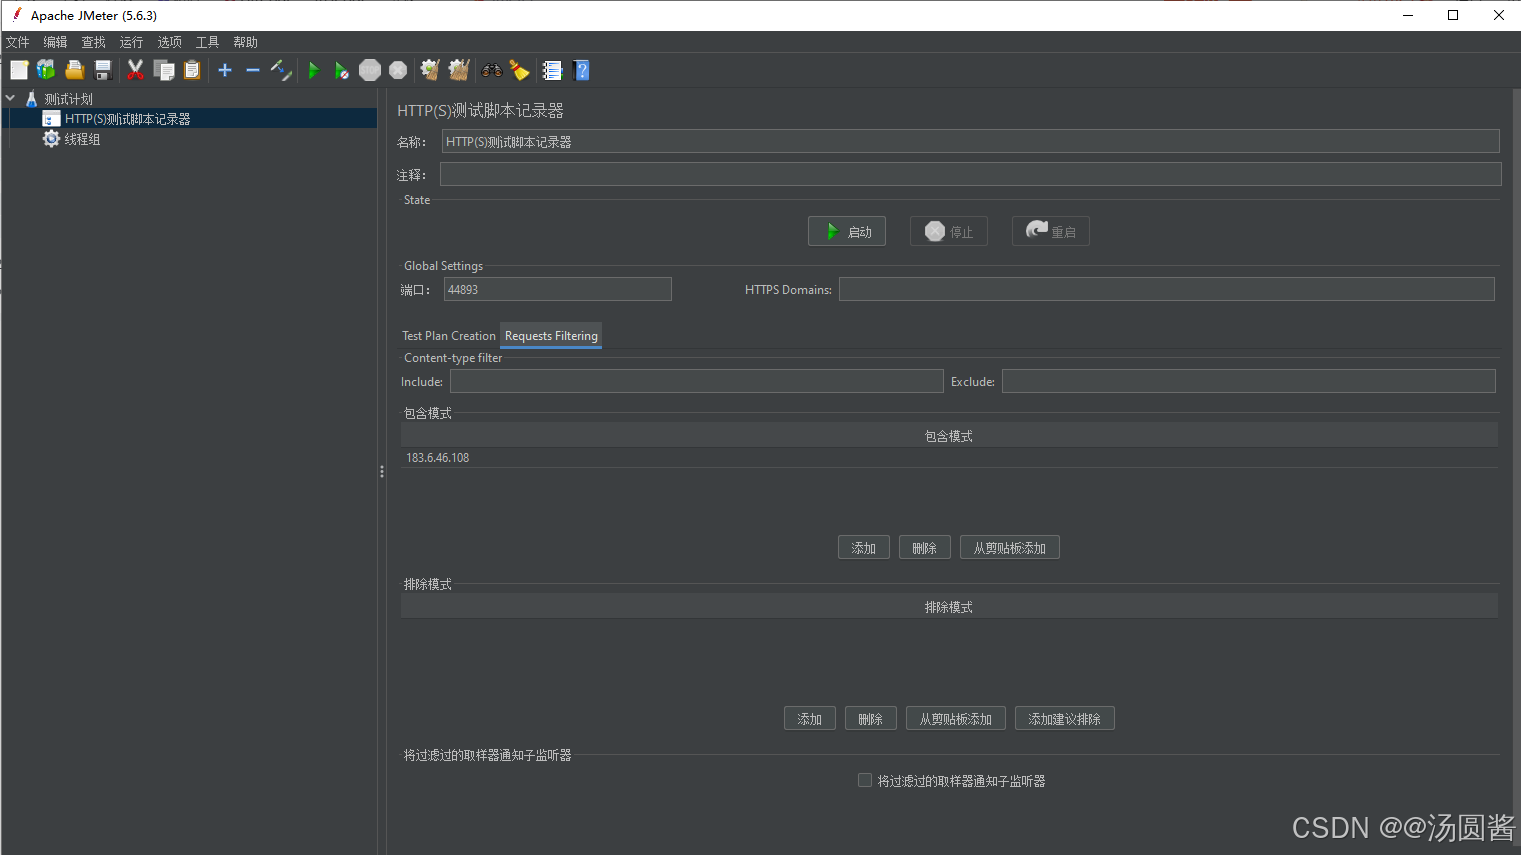Select HTTP(S)测试脚本记录器 in the tree

[127, 119]
